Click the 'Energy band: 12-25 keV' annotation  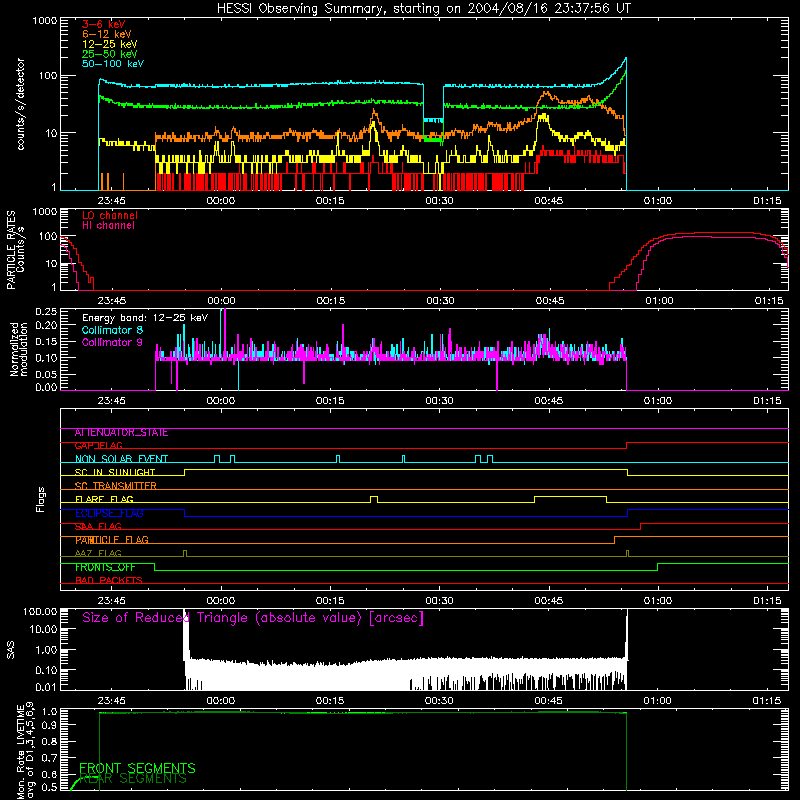pos(145,318)
